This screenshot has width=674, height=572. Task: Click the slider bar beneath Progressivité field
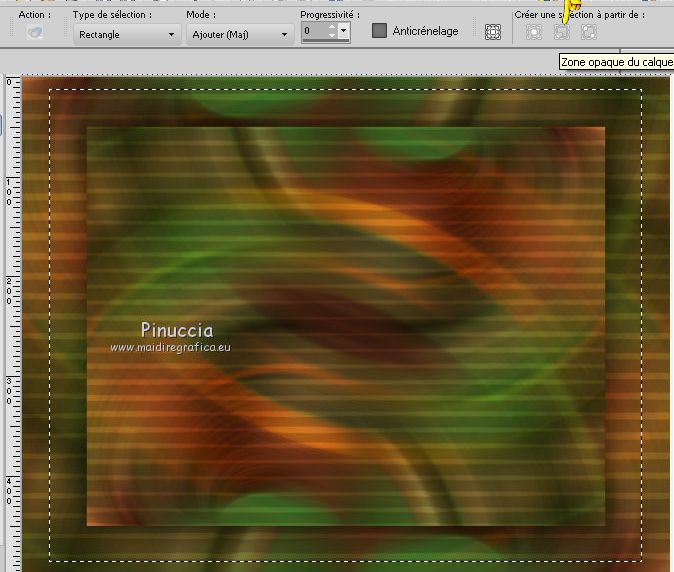pyautogui.click(x=326, y=41)
